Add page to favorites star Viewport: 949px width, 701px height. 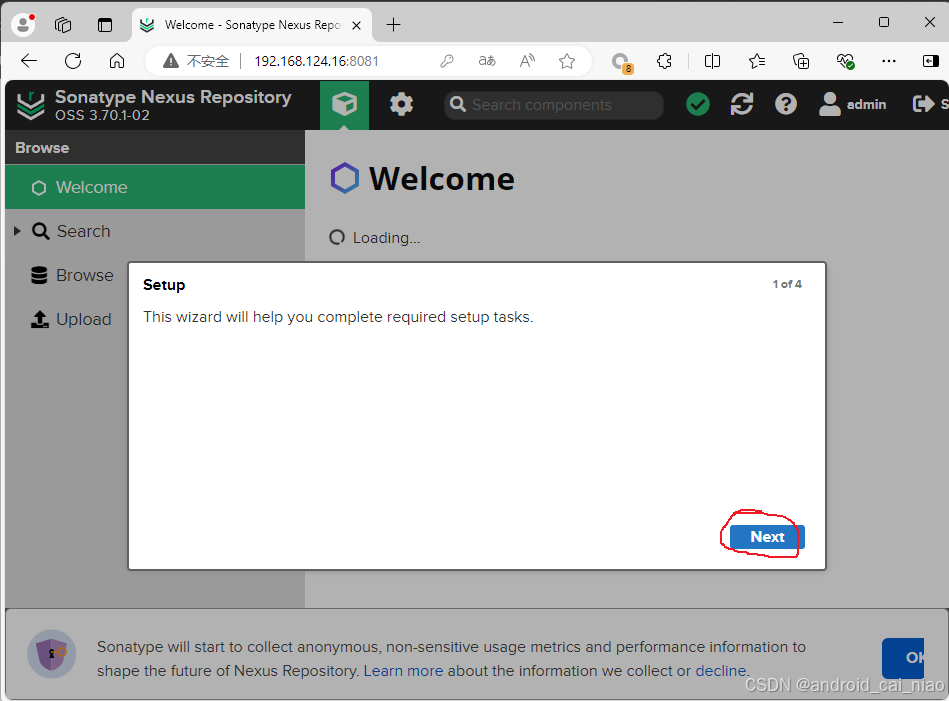[x=567, y=61]
